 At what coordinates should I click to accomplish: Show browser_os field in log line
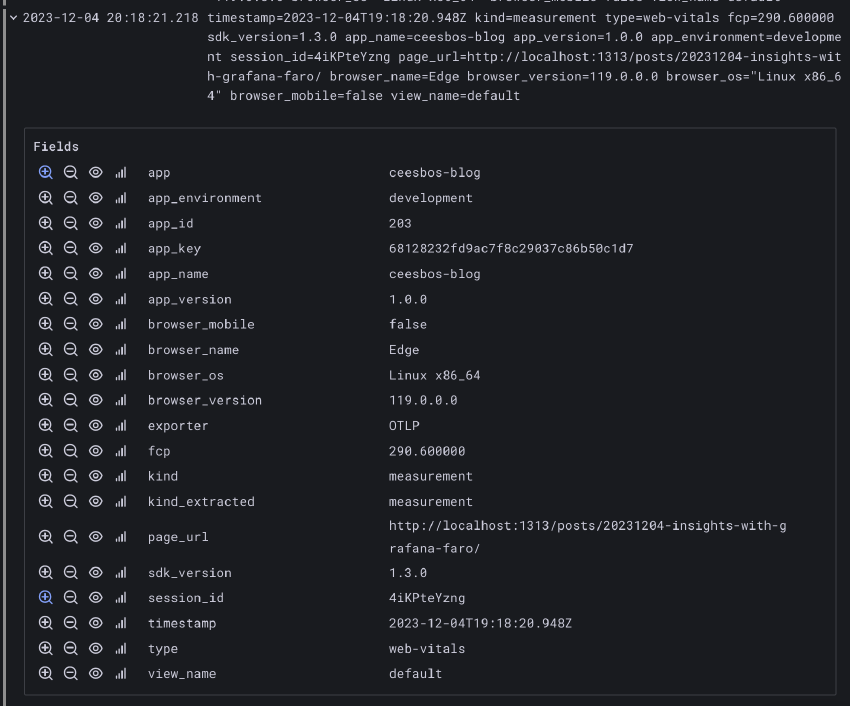pyautogui.click(x=96, y=375)
